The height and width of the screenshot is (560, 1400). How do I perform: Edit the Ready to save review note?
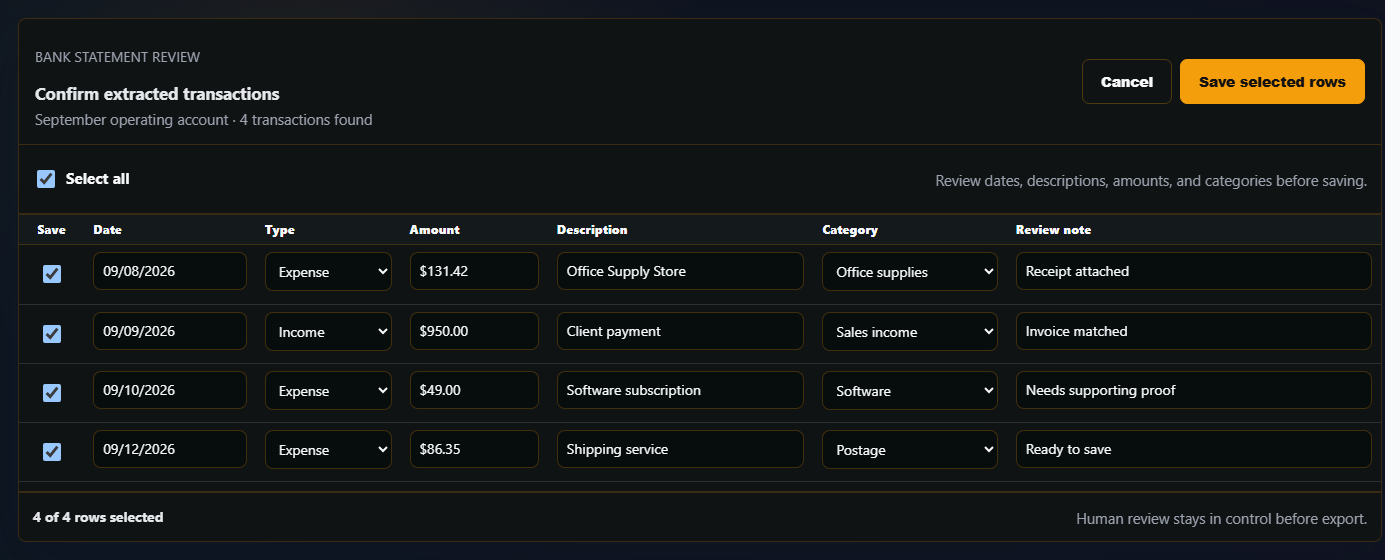coord(1194,449)
